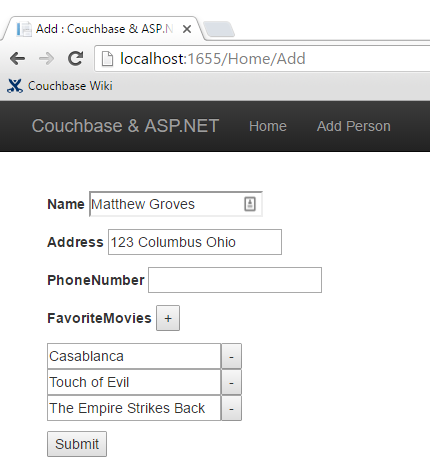
Task: Reload the page with the refresh icon
Action: tap(76, 58)
